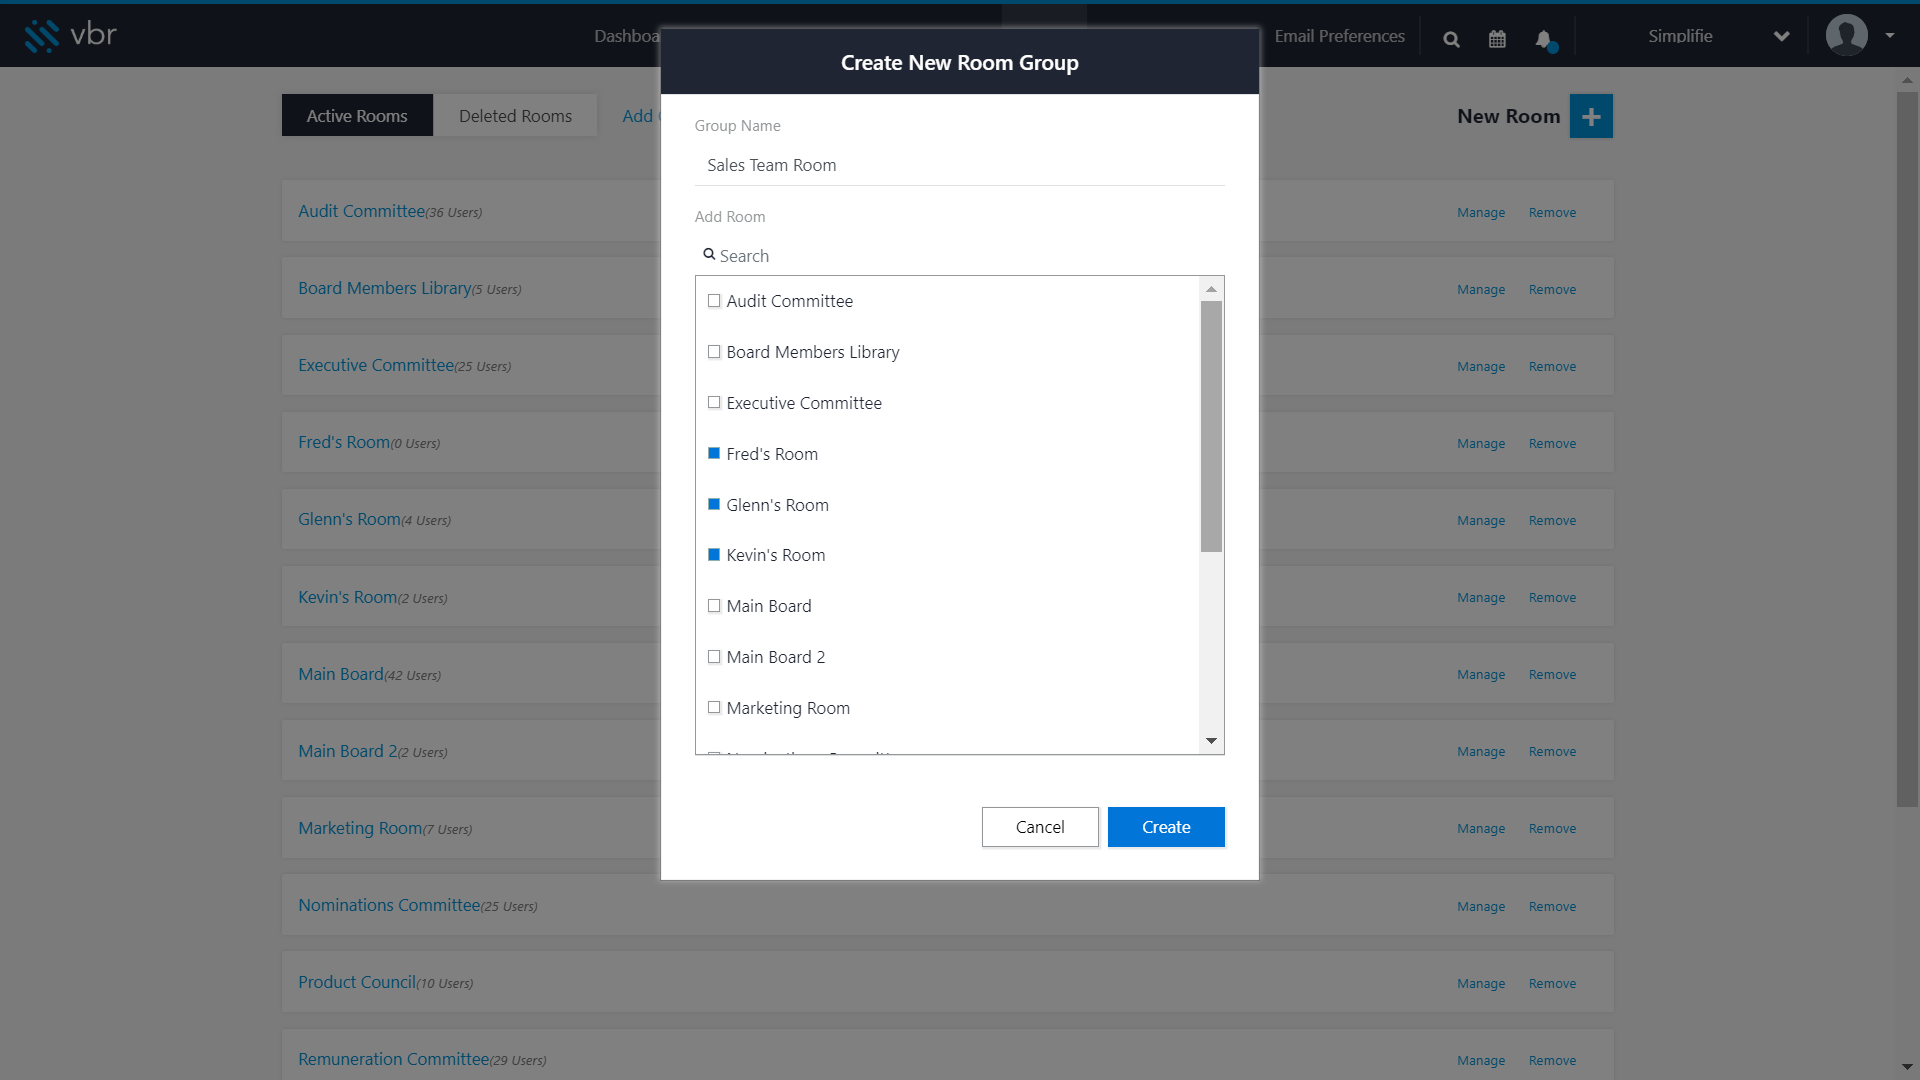Click Remove for Glenn's Room

click(x=1552, y=521)
